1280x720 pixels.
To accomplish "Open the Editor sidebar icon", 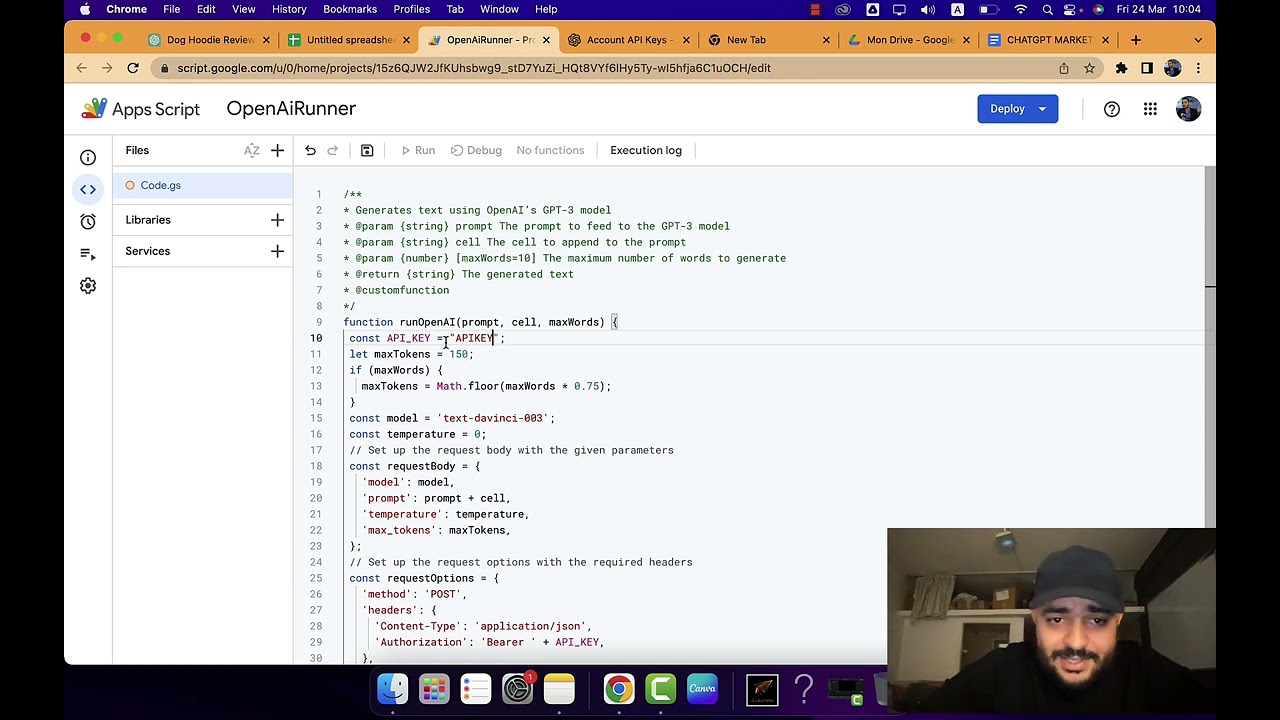I will tap(88, 190).
